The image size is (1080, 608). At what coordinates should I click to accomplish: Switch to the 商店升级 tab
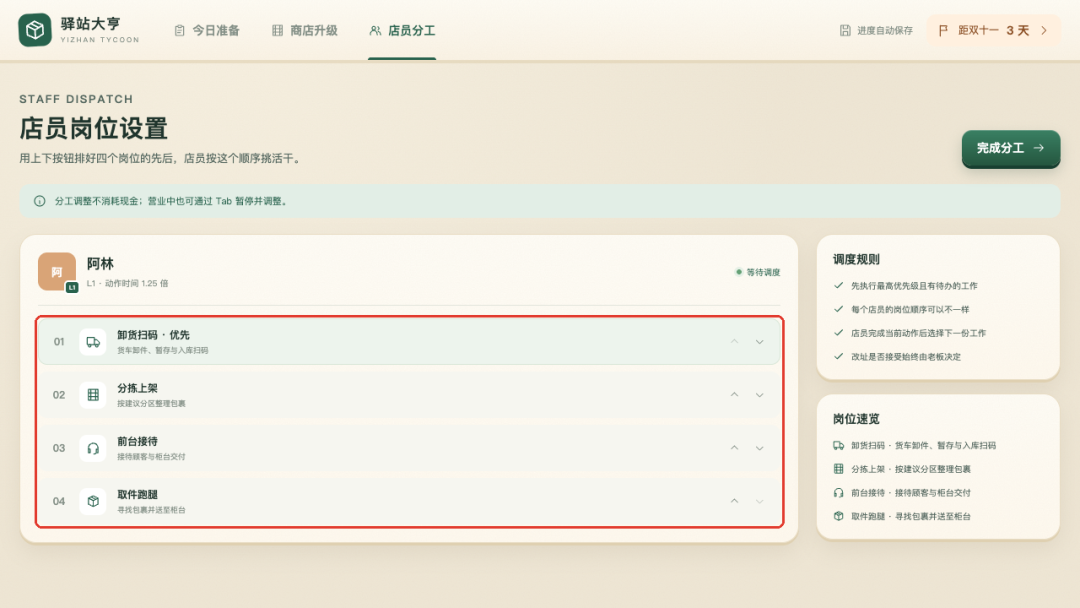(x=305, y=30)
